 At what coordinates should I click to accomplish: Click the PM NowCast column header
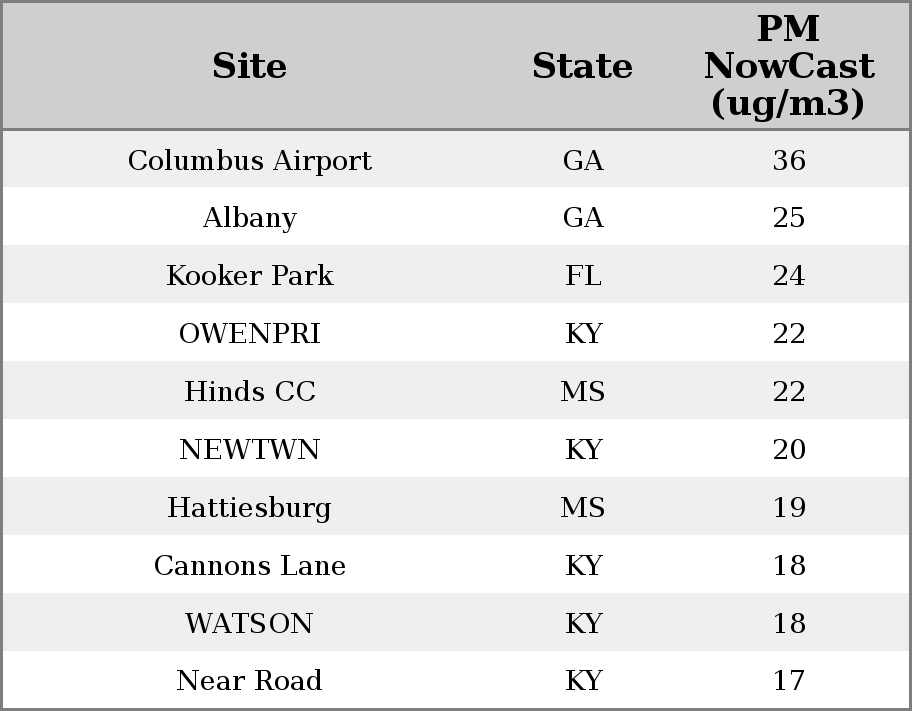pyautogui.click(x=788, y=66)
